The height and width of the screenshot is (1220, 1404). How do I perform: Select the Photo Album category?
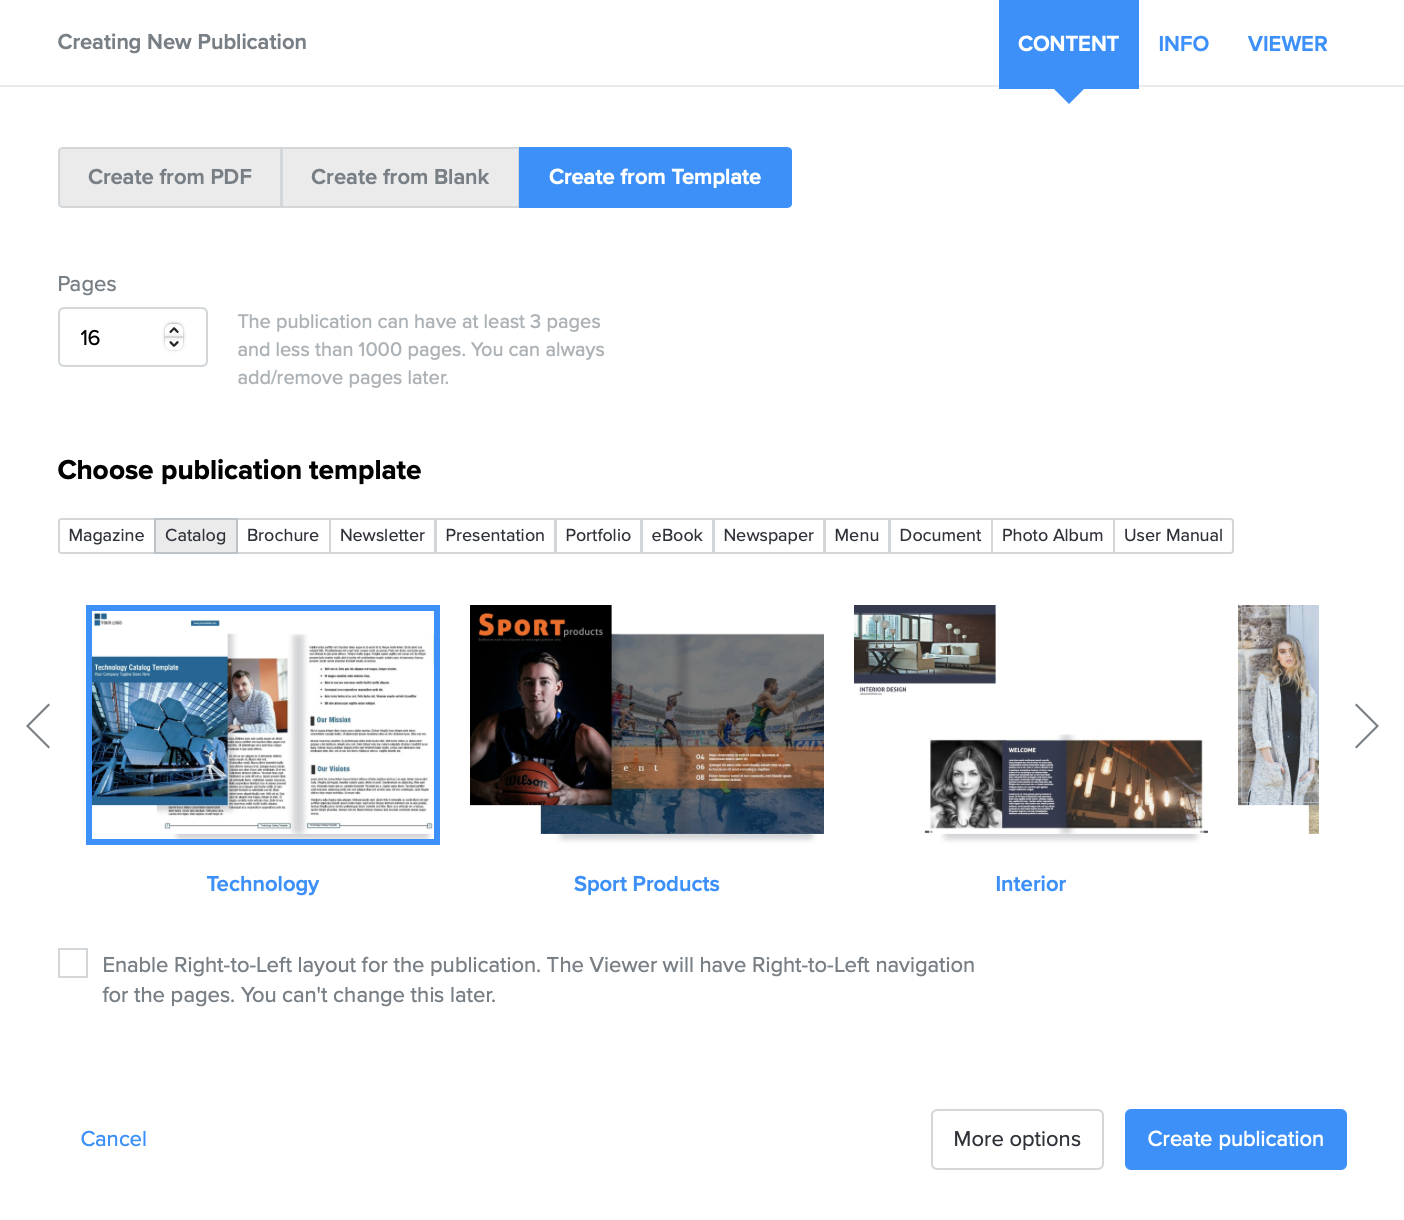coord(1052,535)
